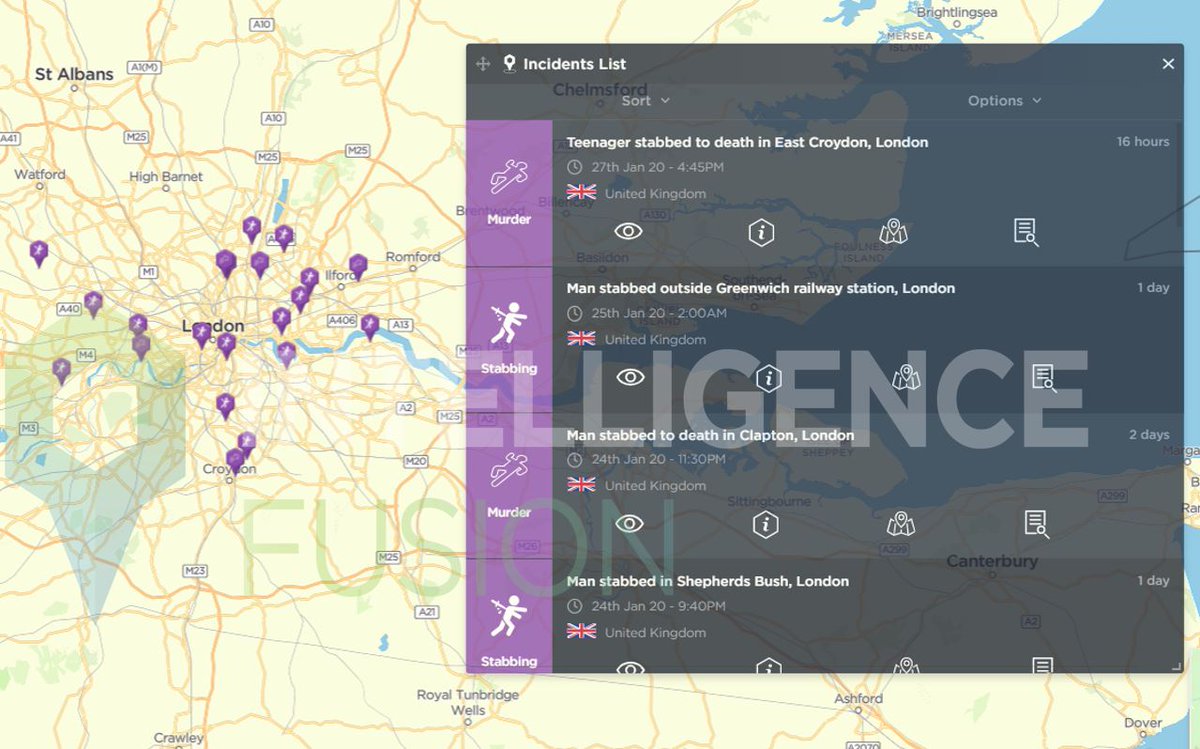The height and width of the screenshot is (749, 1200).
Task: Click the '2 days' age label
Action: click(x=1149, y=435)
